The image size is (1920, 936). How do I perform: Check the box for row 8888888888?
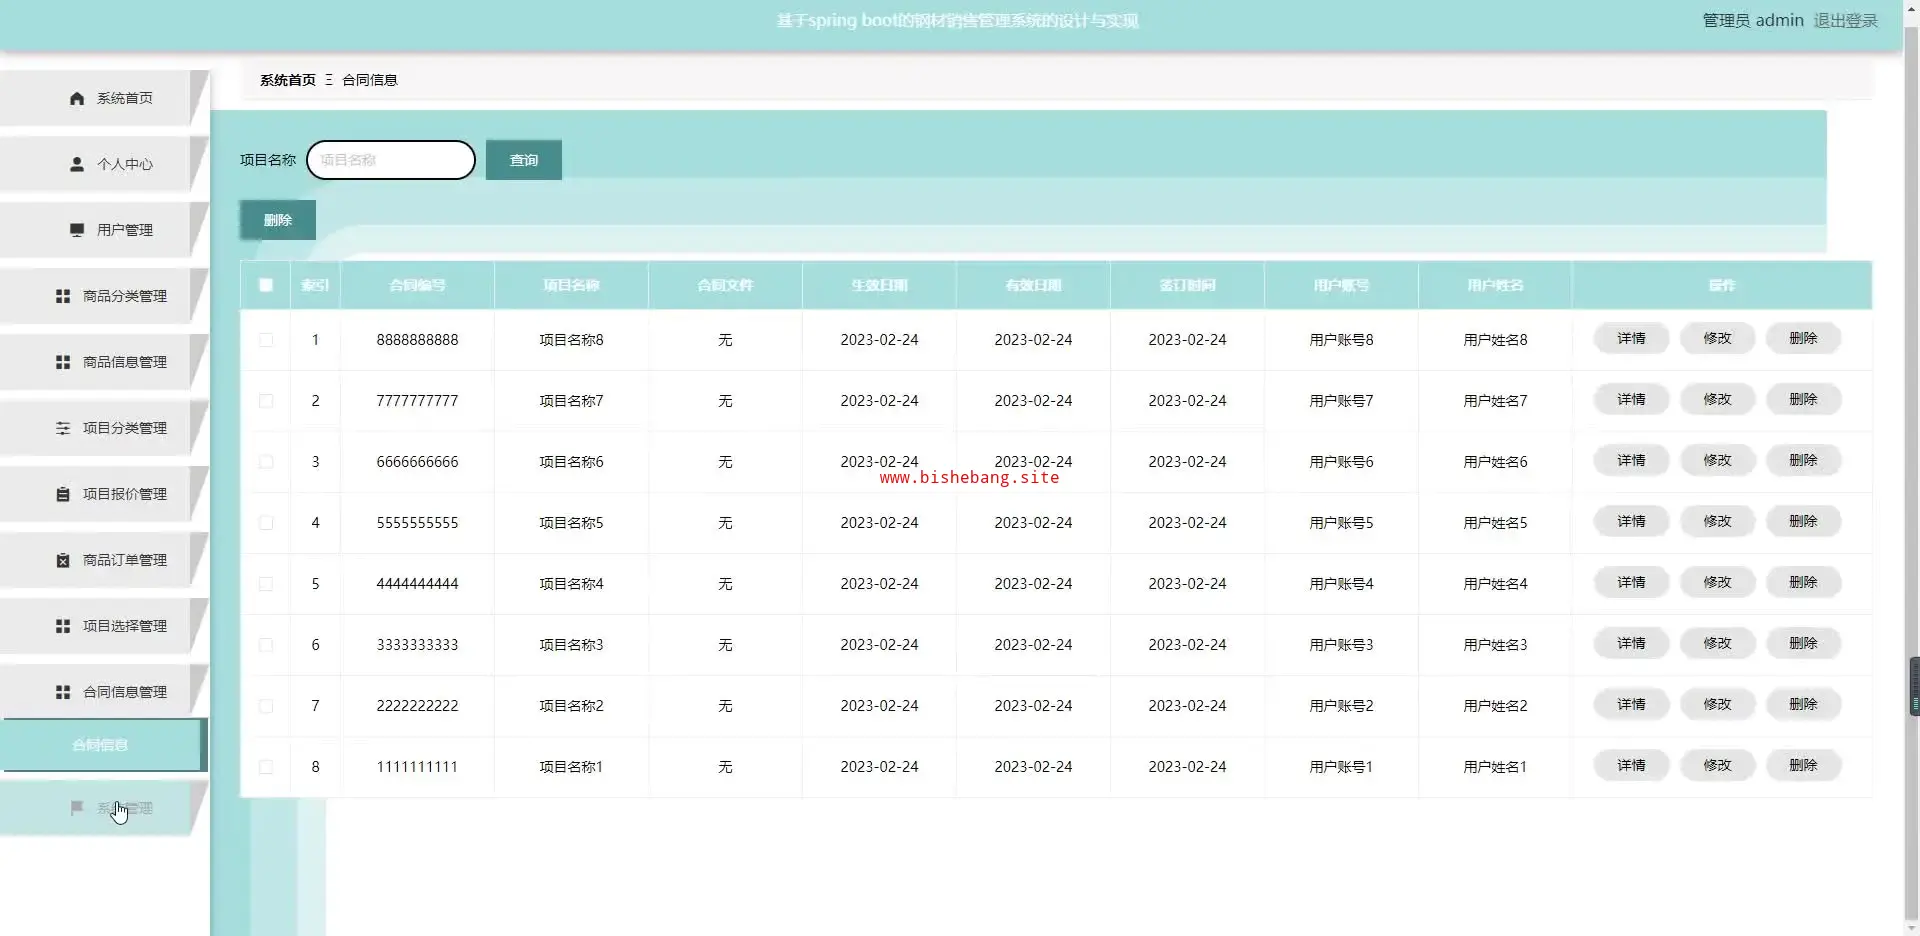click(266, 340)
